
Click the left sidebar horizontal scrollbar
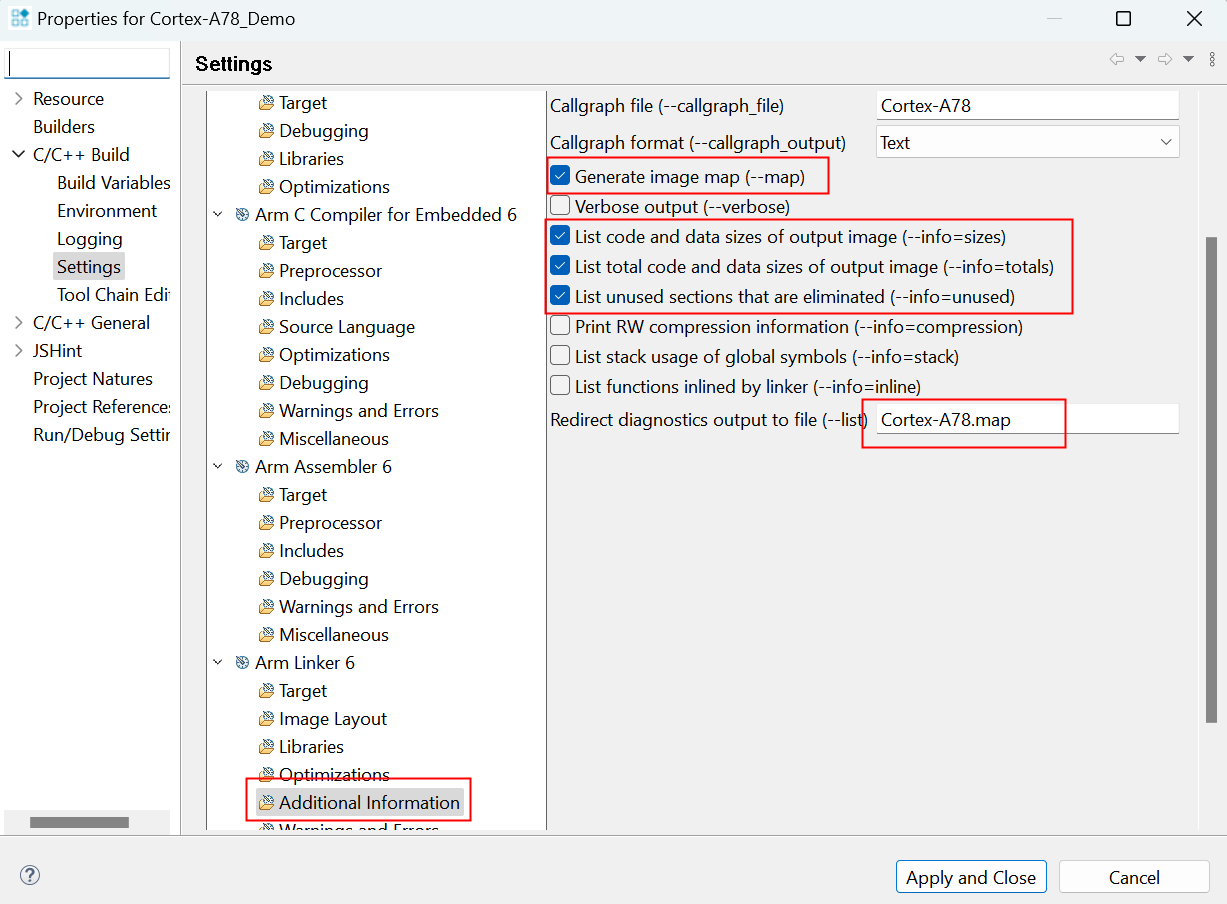pos(79,822)
